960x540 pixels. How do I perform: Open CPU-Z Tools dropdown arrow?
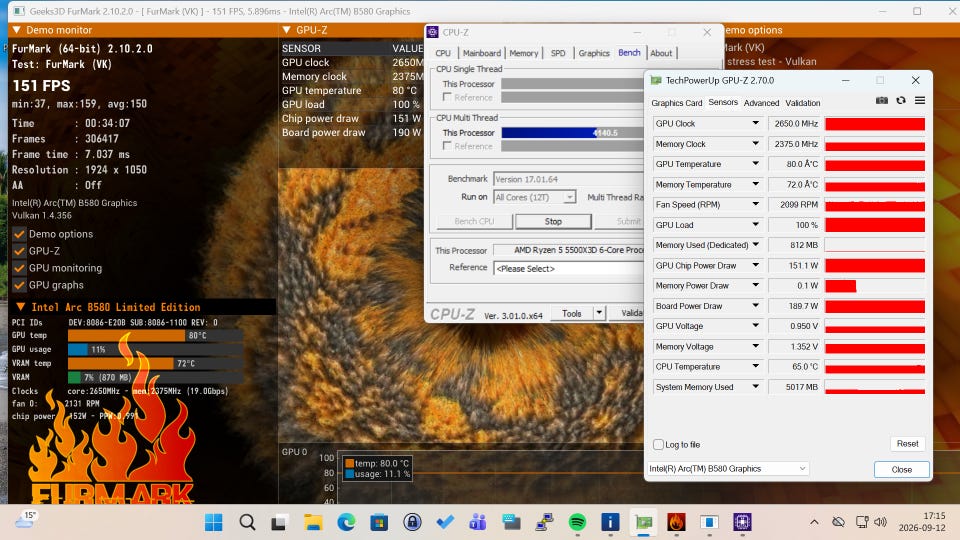[x=599, y=313]
